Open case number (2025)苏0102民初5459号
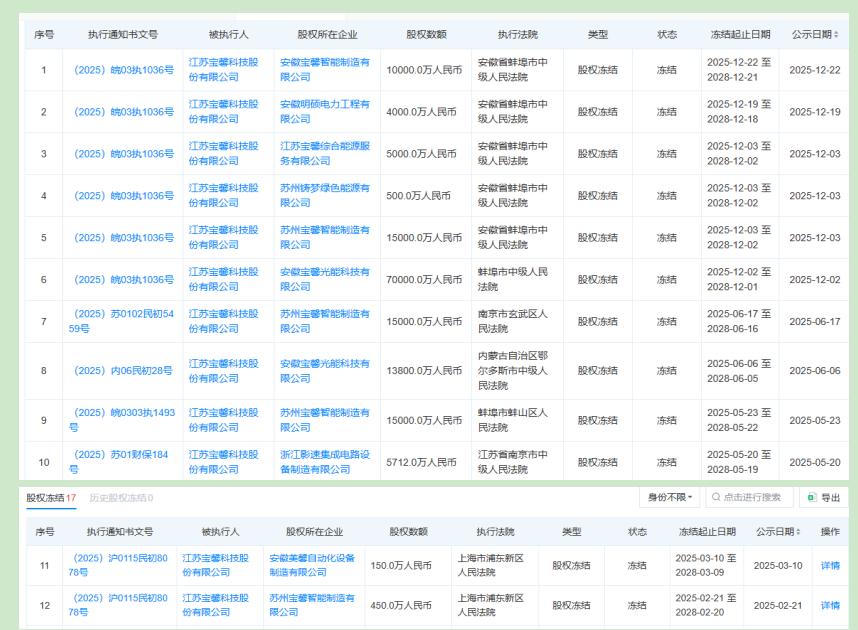This screenshot has width=858, height=630. pos(121,321)
